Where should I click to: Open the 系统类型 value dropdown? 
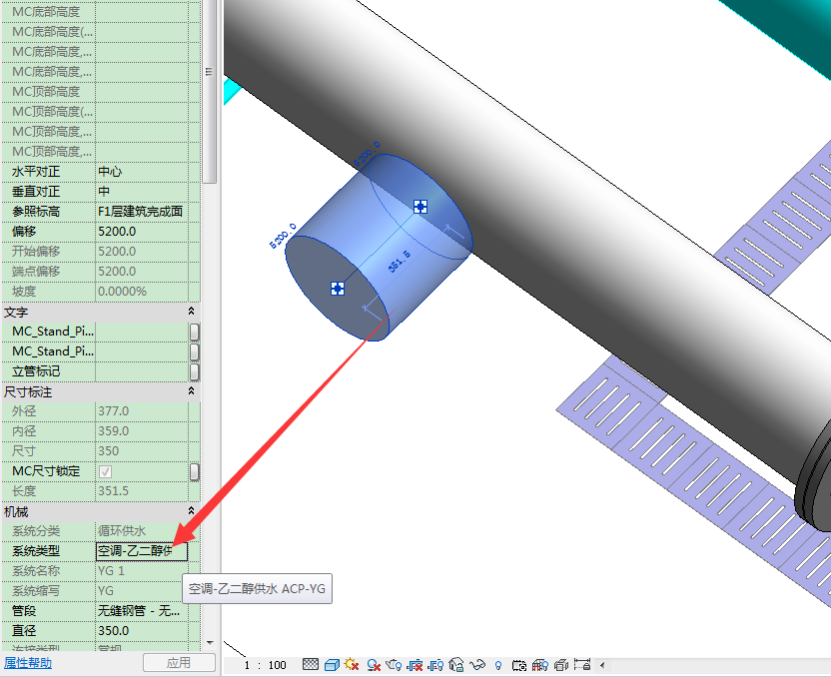142,551
